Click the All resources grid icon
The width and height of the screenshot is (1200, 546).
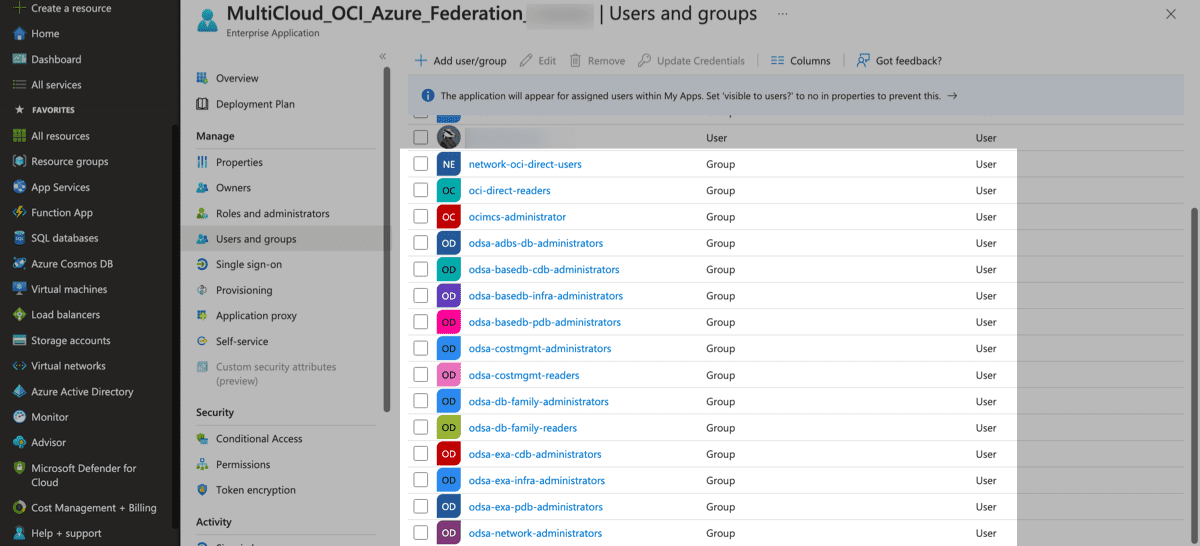click(x=19, y=136)
